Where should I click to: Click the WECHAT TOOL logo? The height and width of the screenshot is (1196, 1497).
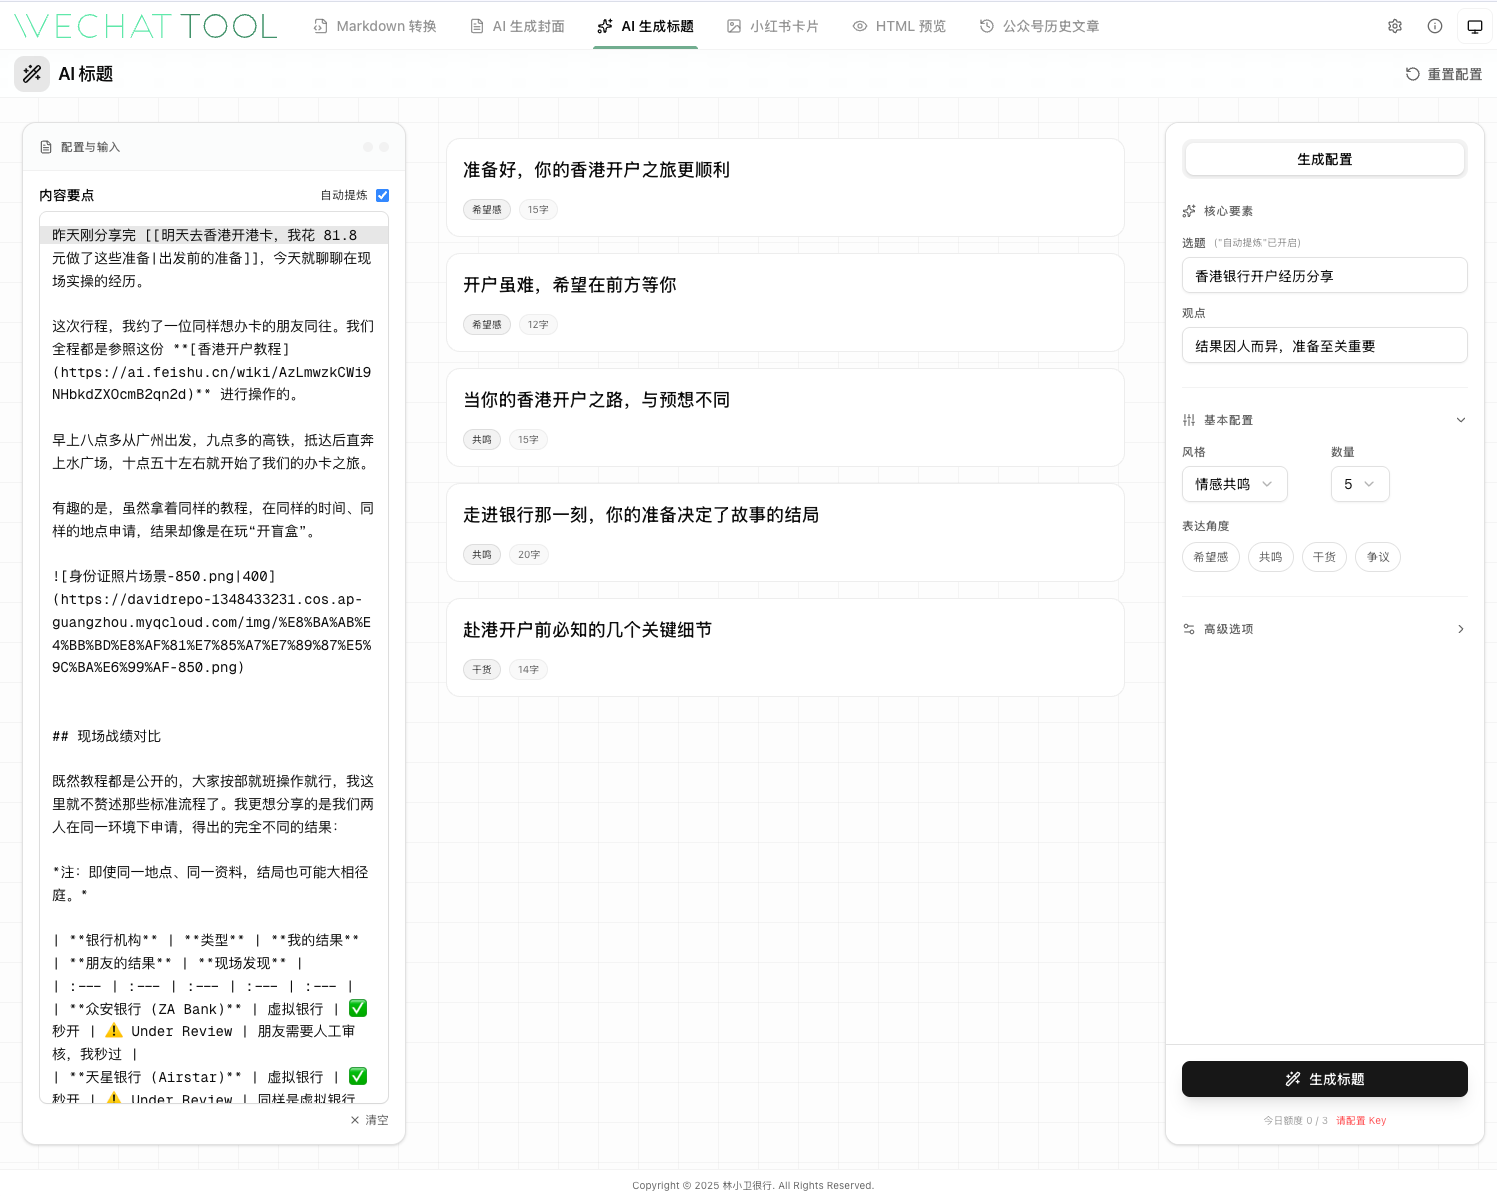pos(146,26)
